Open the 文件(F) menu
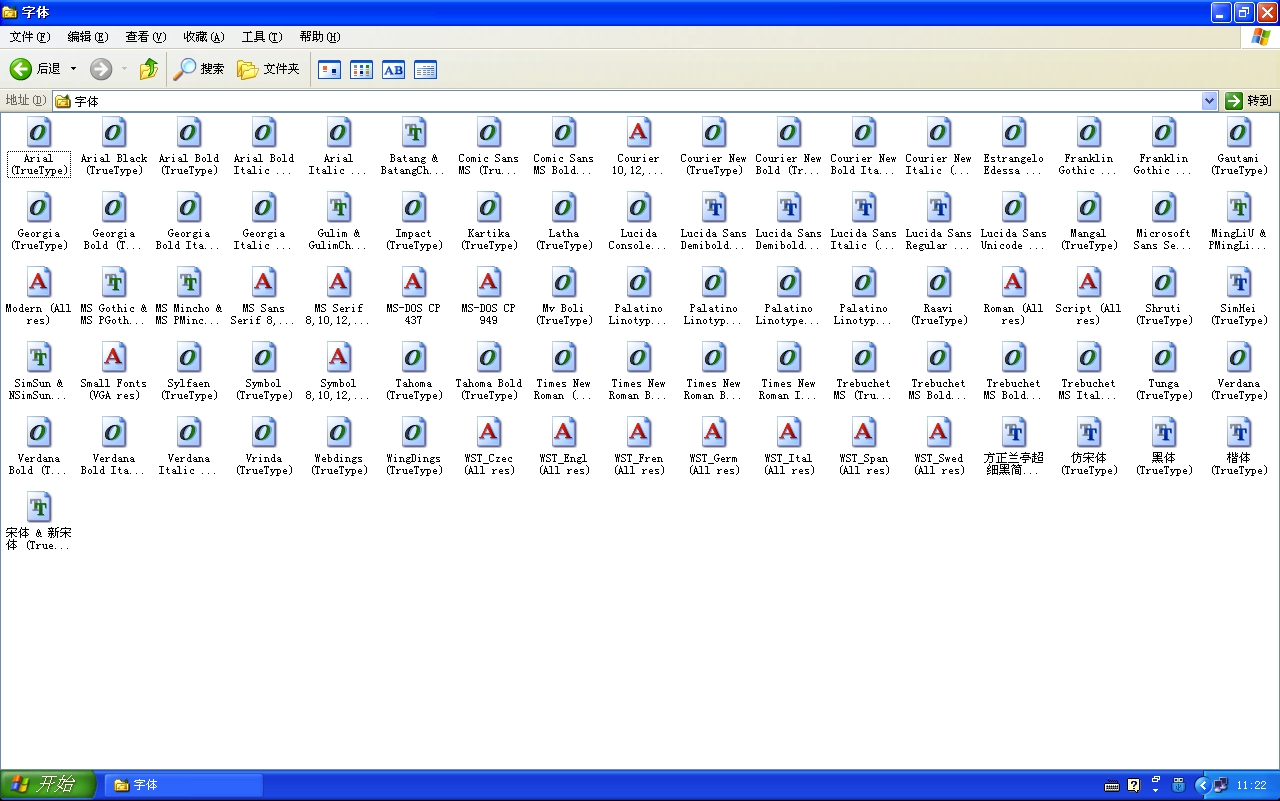This screenshot has width=1280, height=801. (x=30, y=37)
